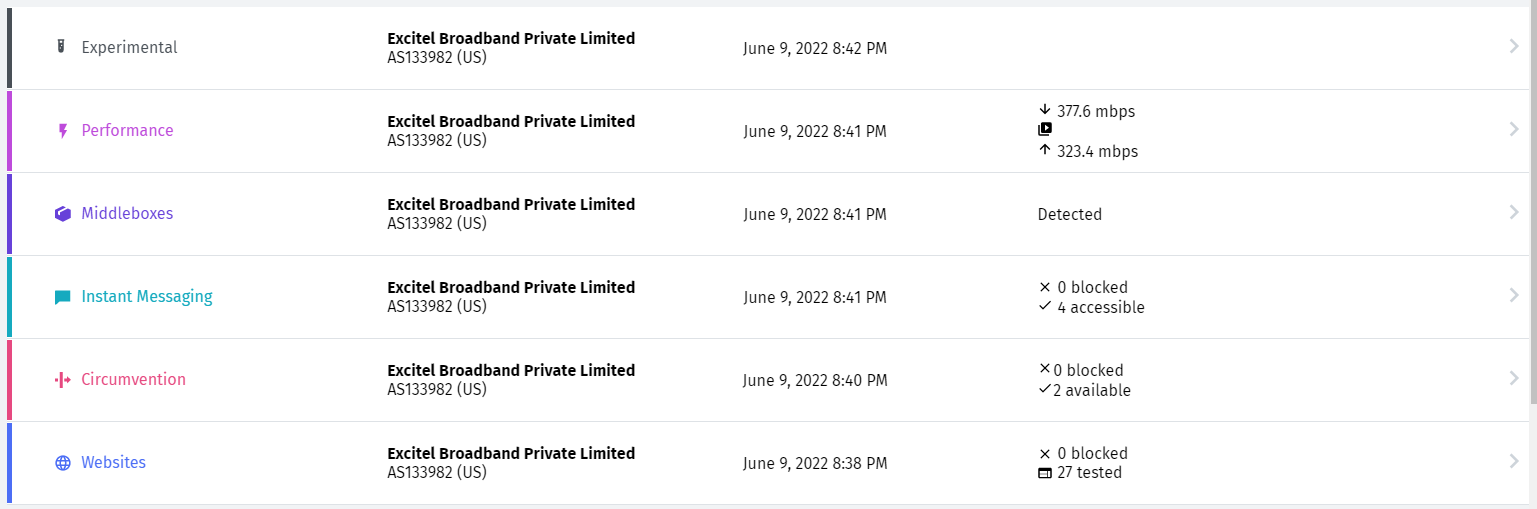Image resolution: width=1537 pixels, height=509 pixels.
Task: Click the Detected status in Middleboxes row
Action: 1069,214
